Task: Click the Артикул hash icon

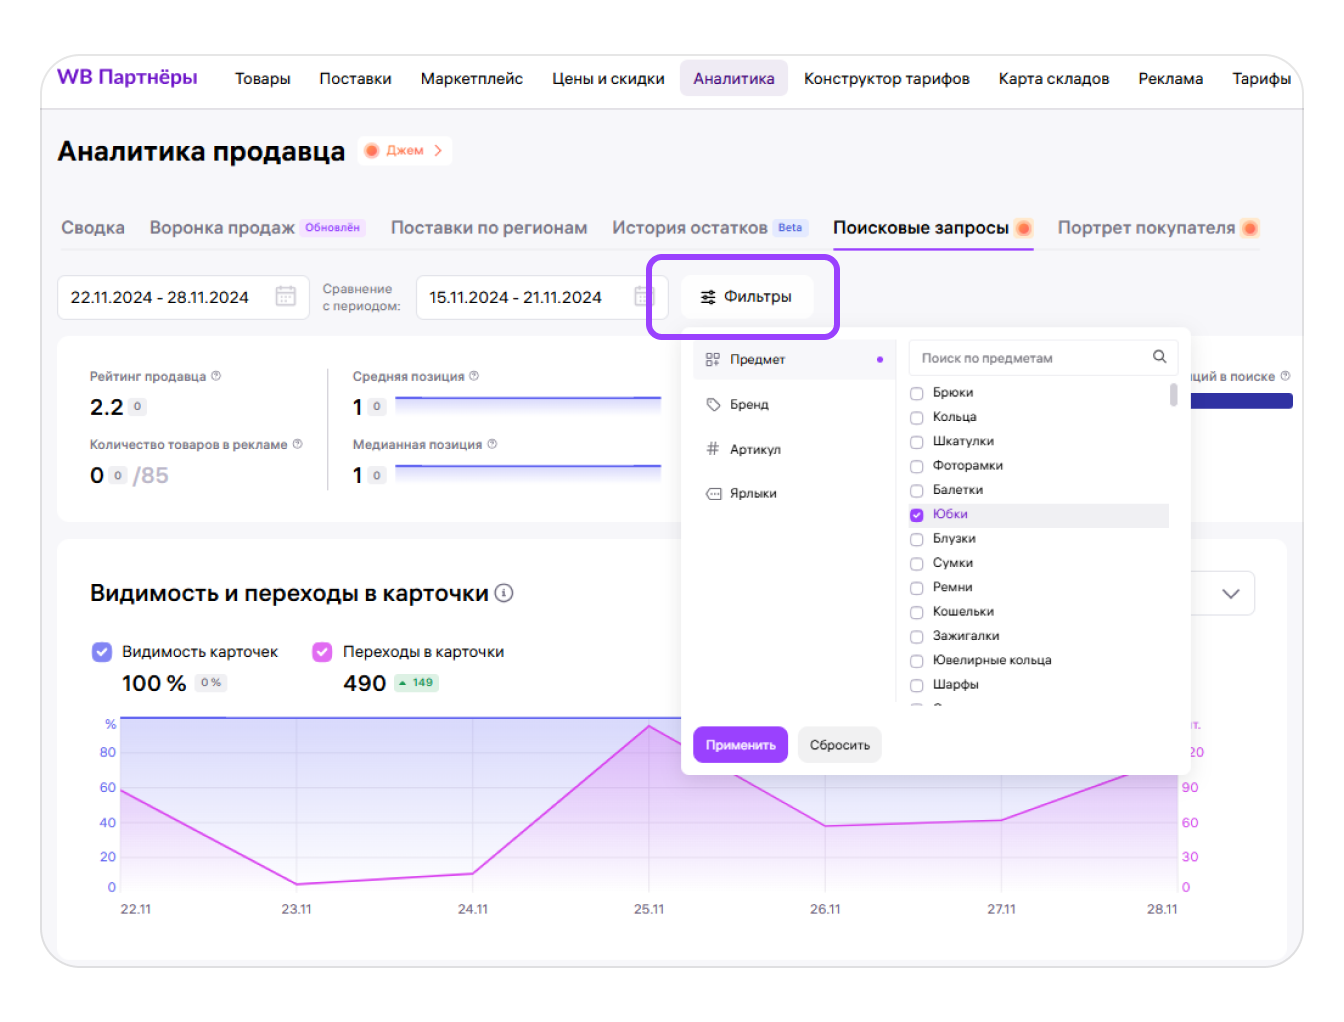Action: click(713, 449)
